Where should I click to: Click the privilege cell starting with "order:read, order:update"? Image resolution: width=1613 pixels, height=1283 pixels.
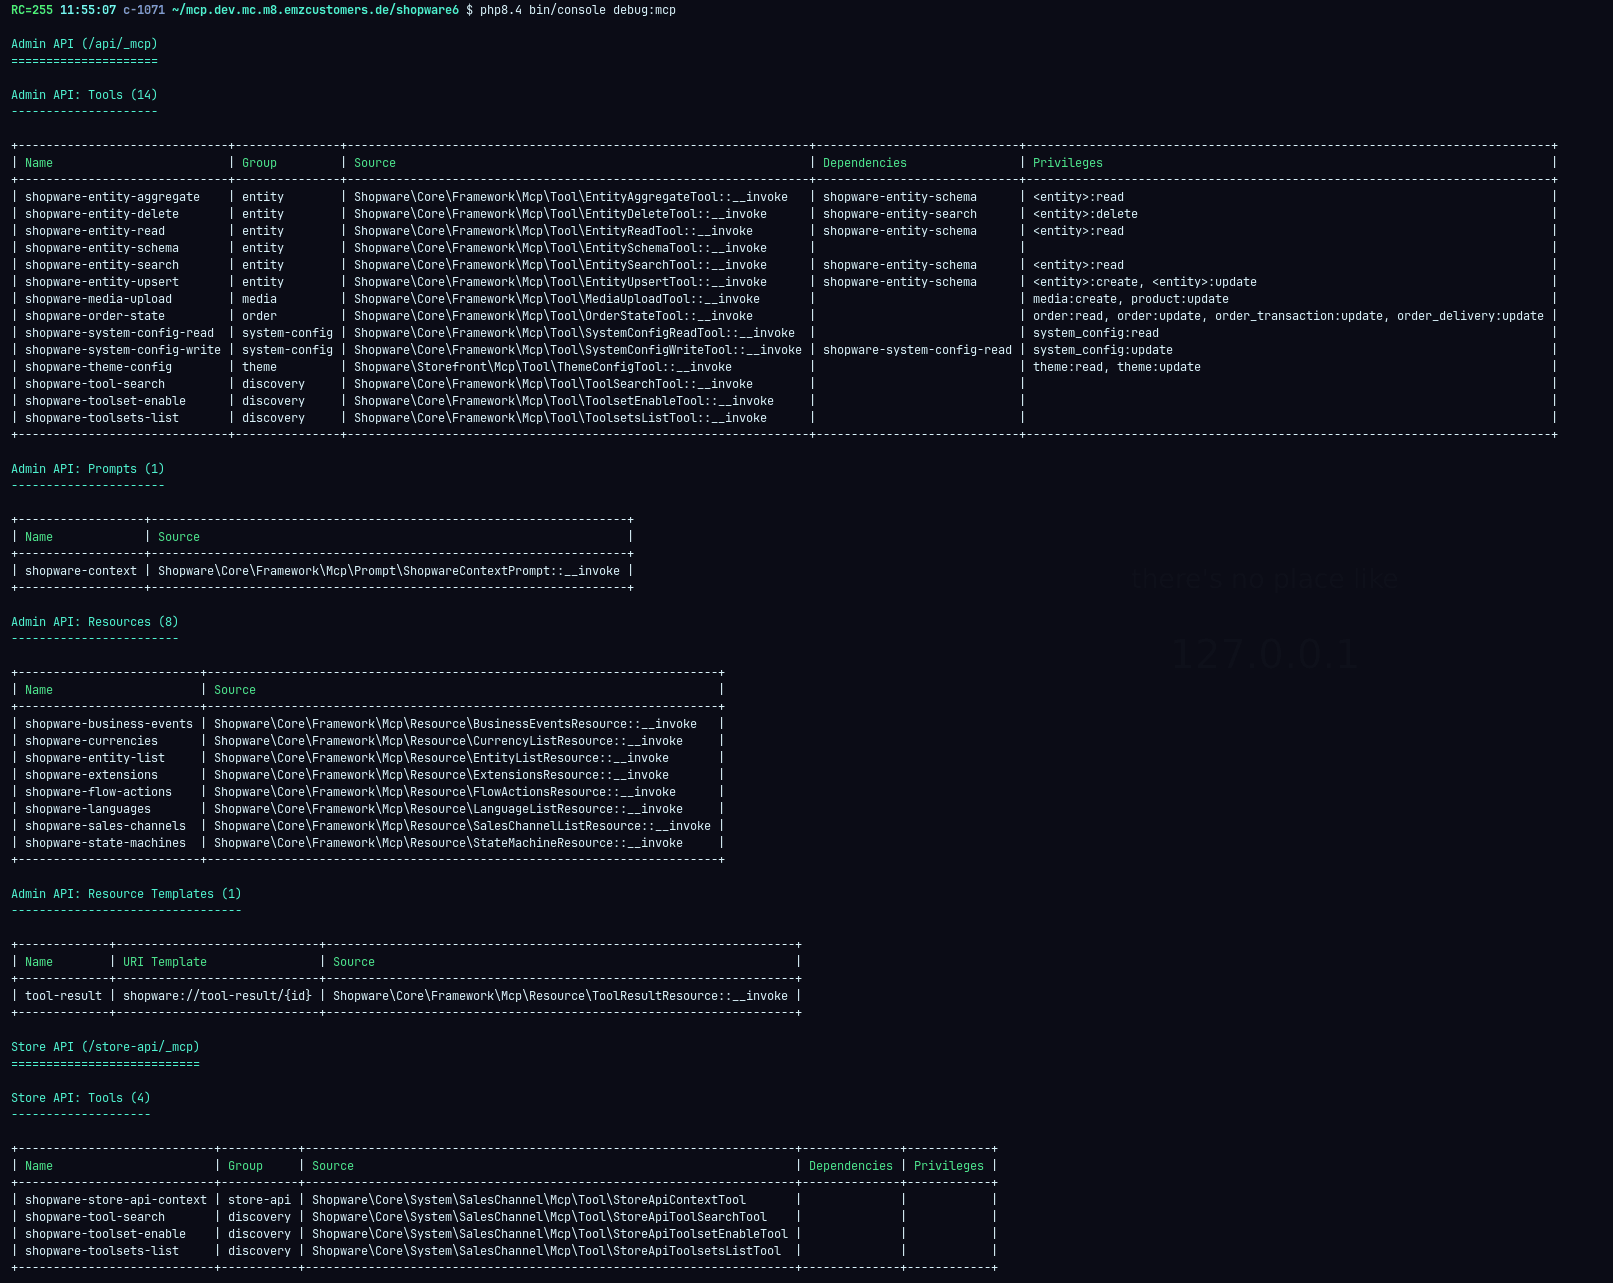click(x=1288, y=316)
